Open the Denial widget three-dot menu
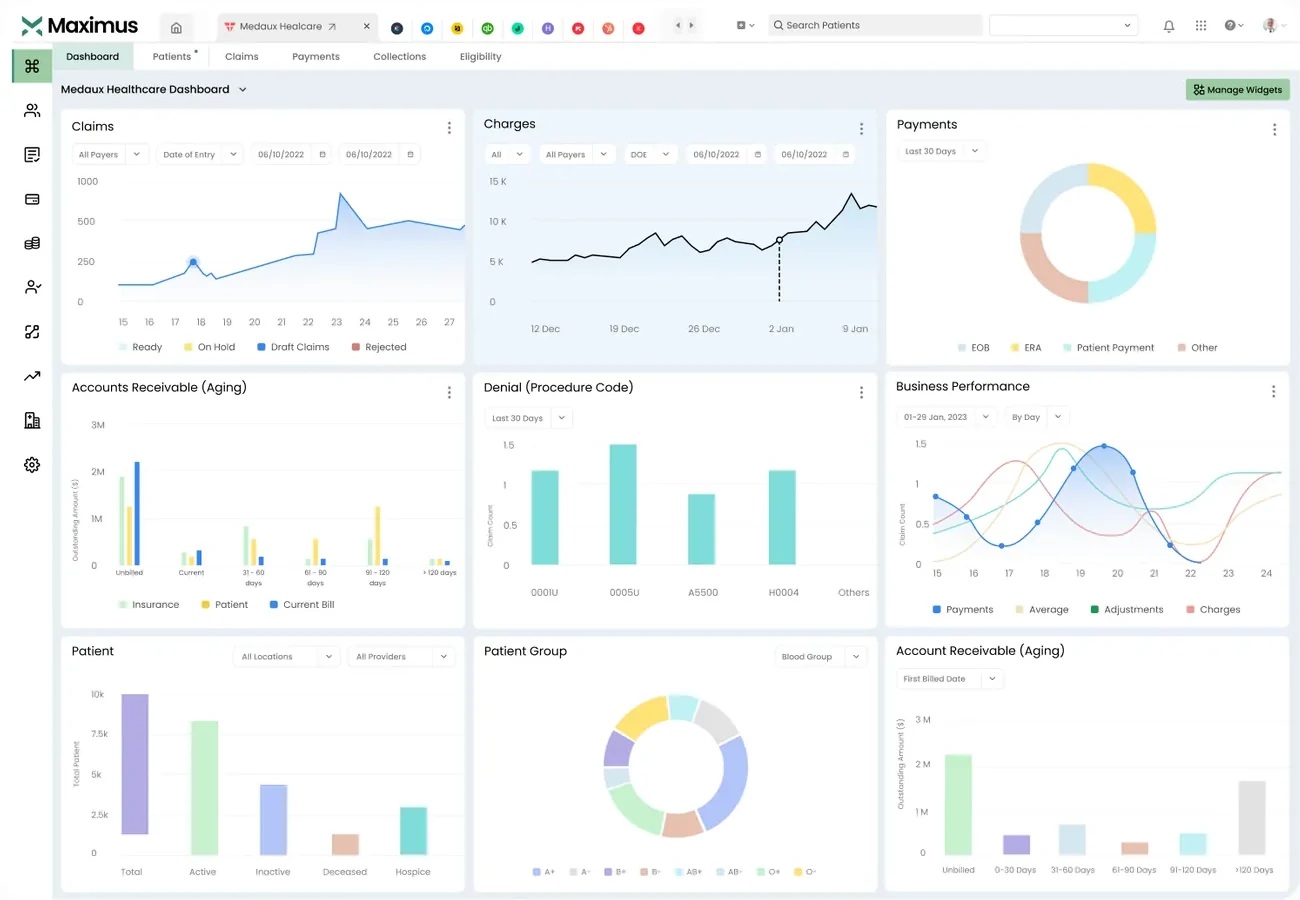The height and width of the screenshot is (900, 1300). [x=861, y=393]
